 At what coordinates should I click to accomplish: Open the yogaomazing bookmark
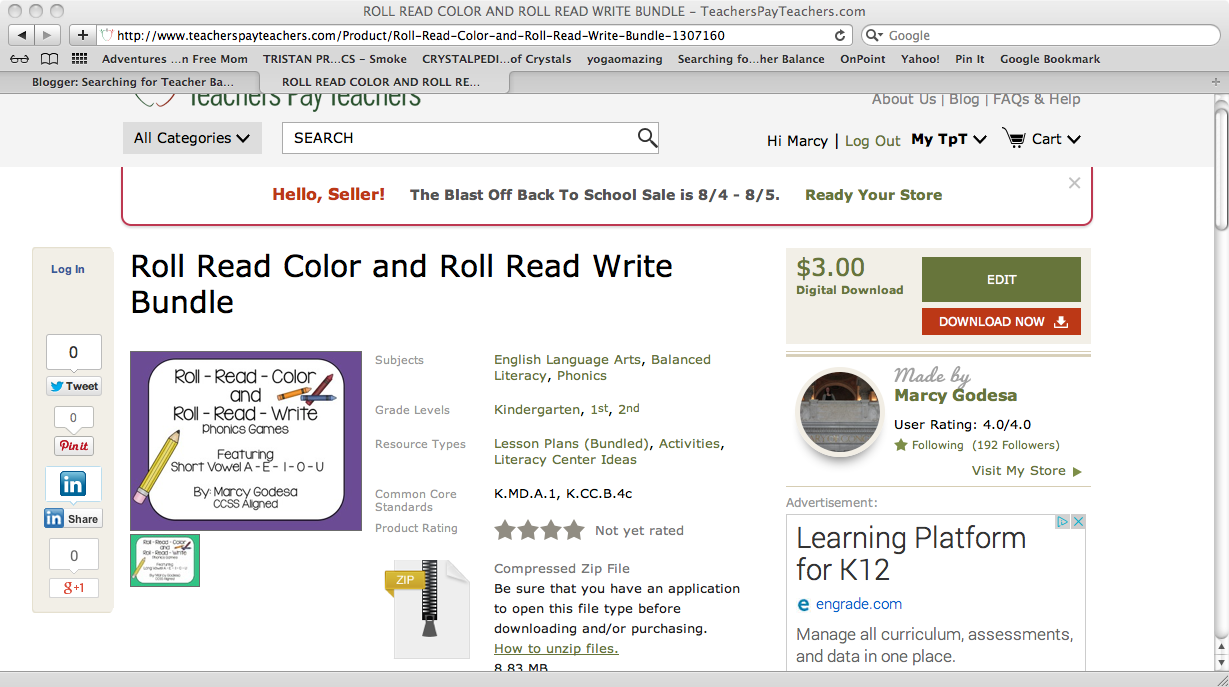(x=624, y=59)
